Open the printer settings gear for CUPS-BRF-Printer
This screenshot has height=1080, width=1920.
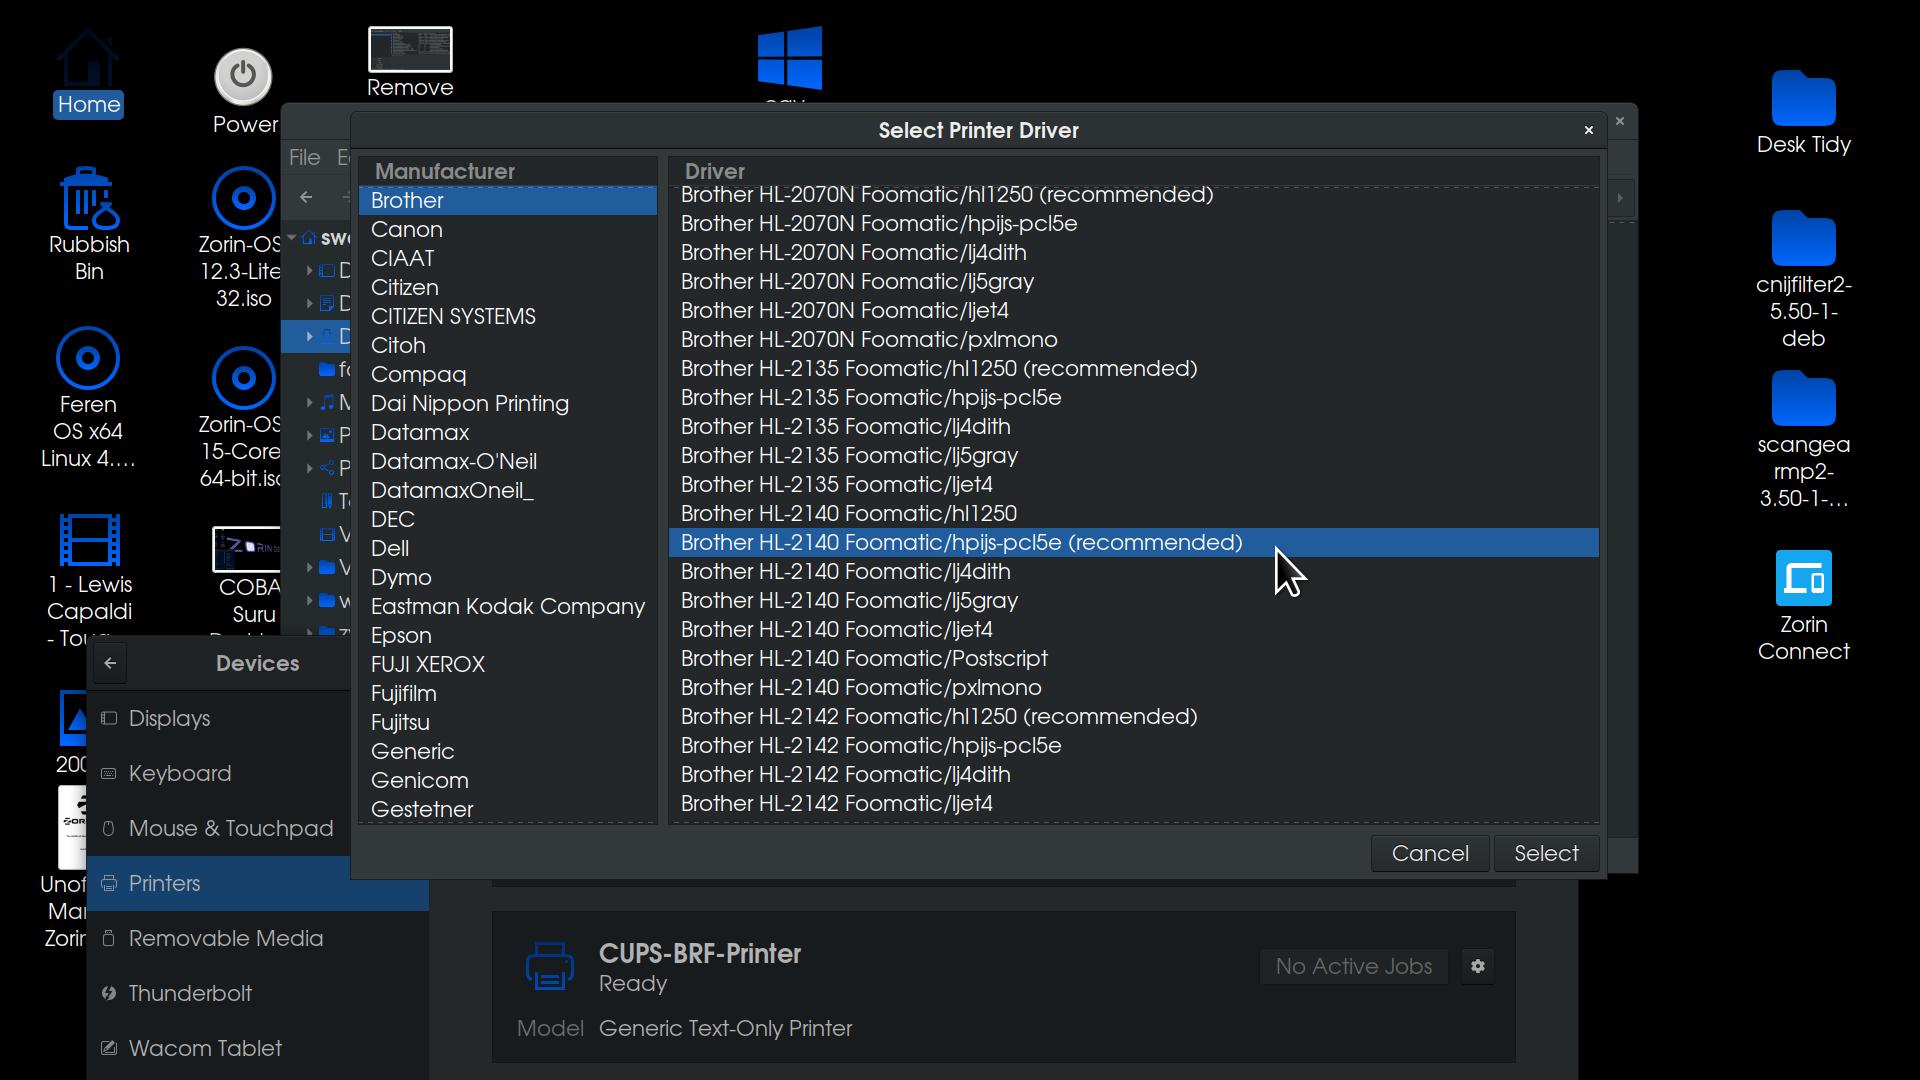point(1477,966)
